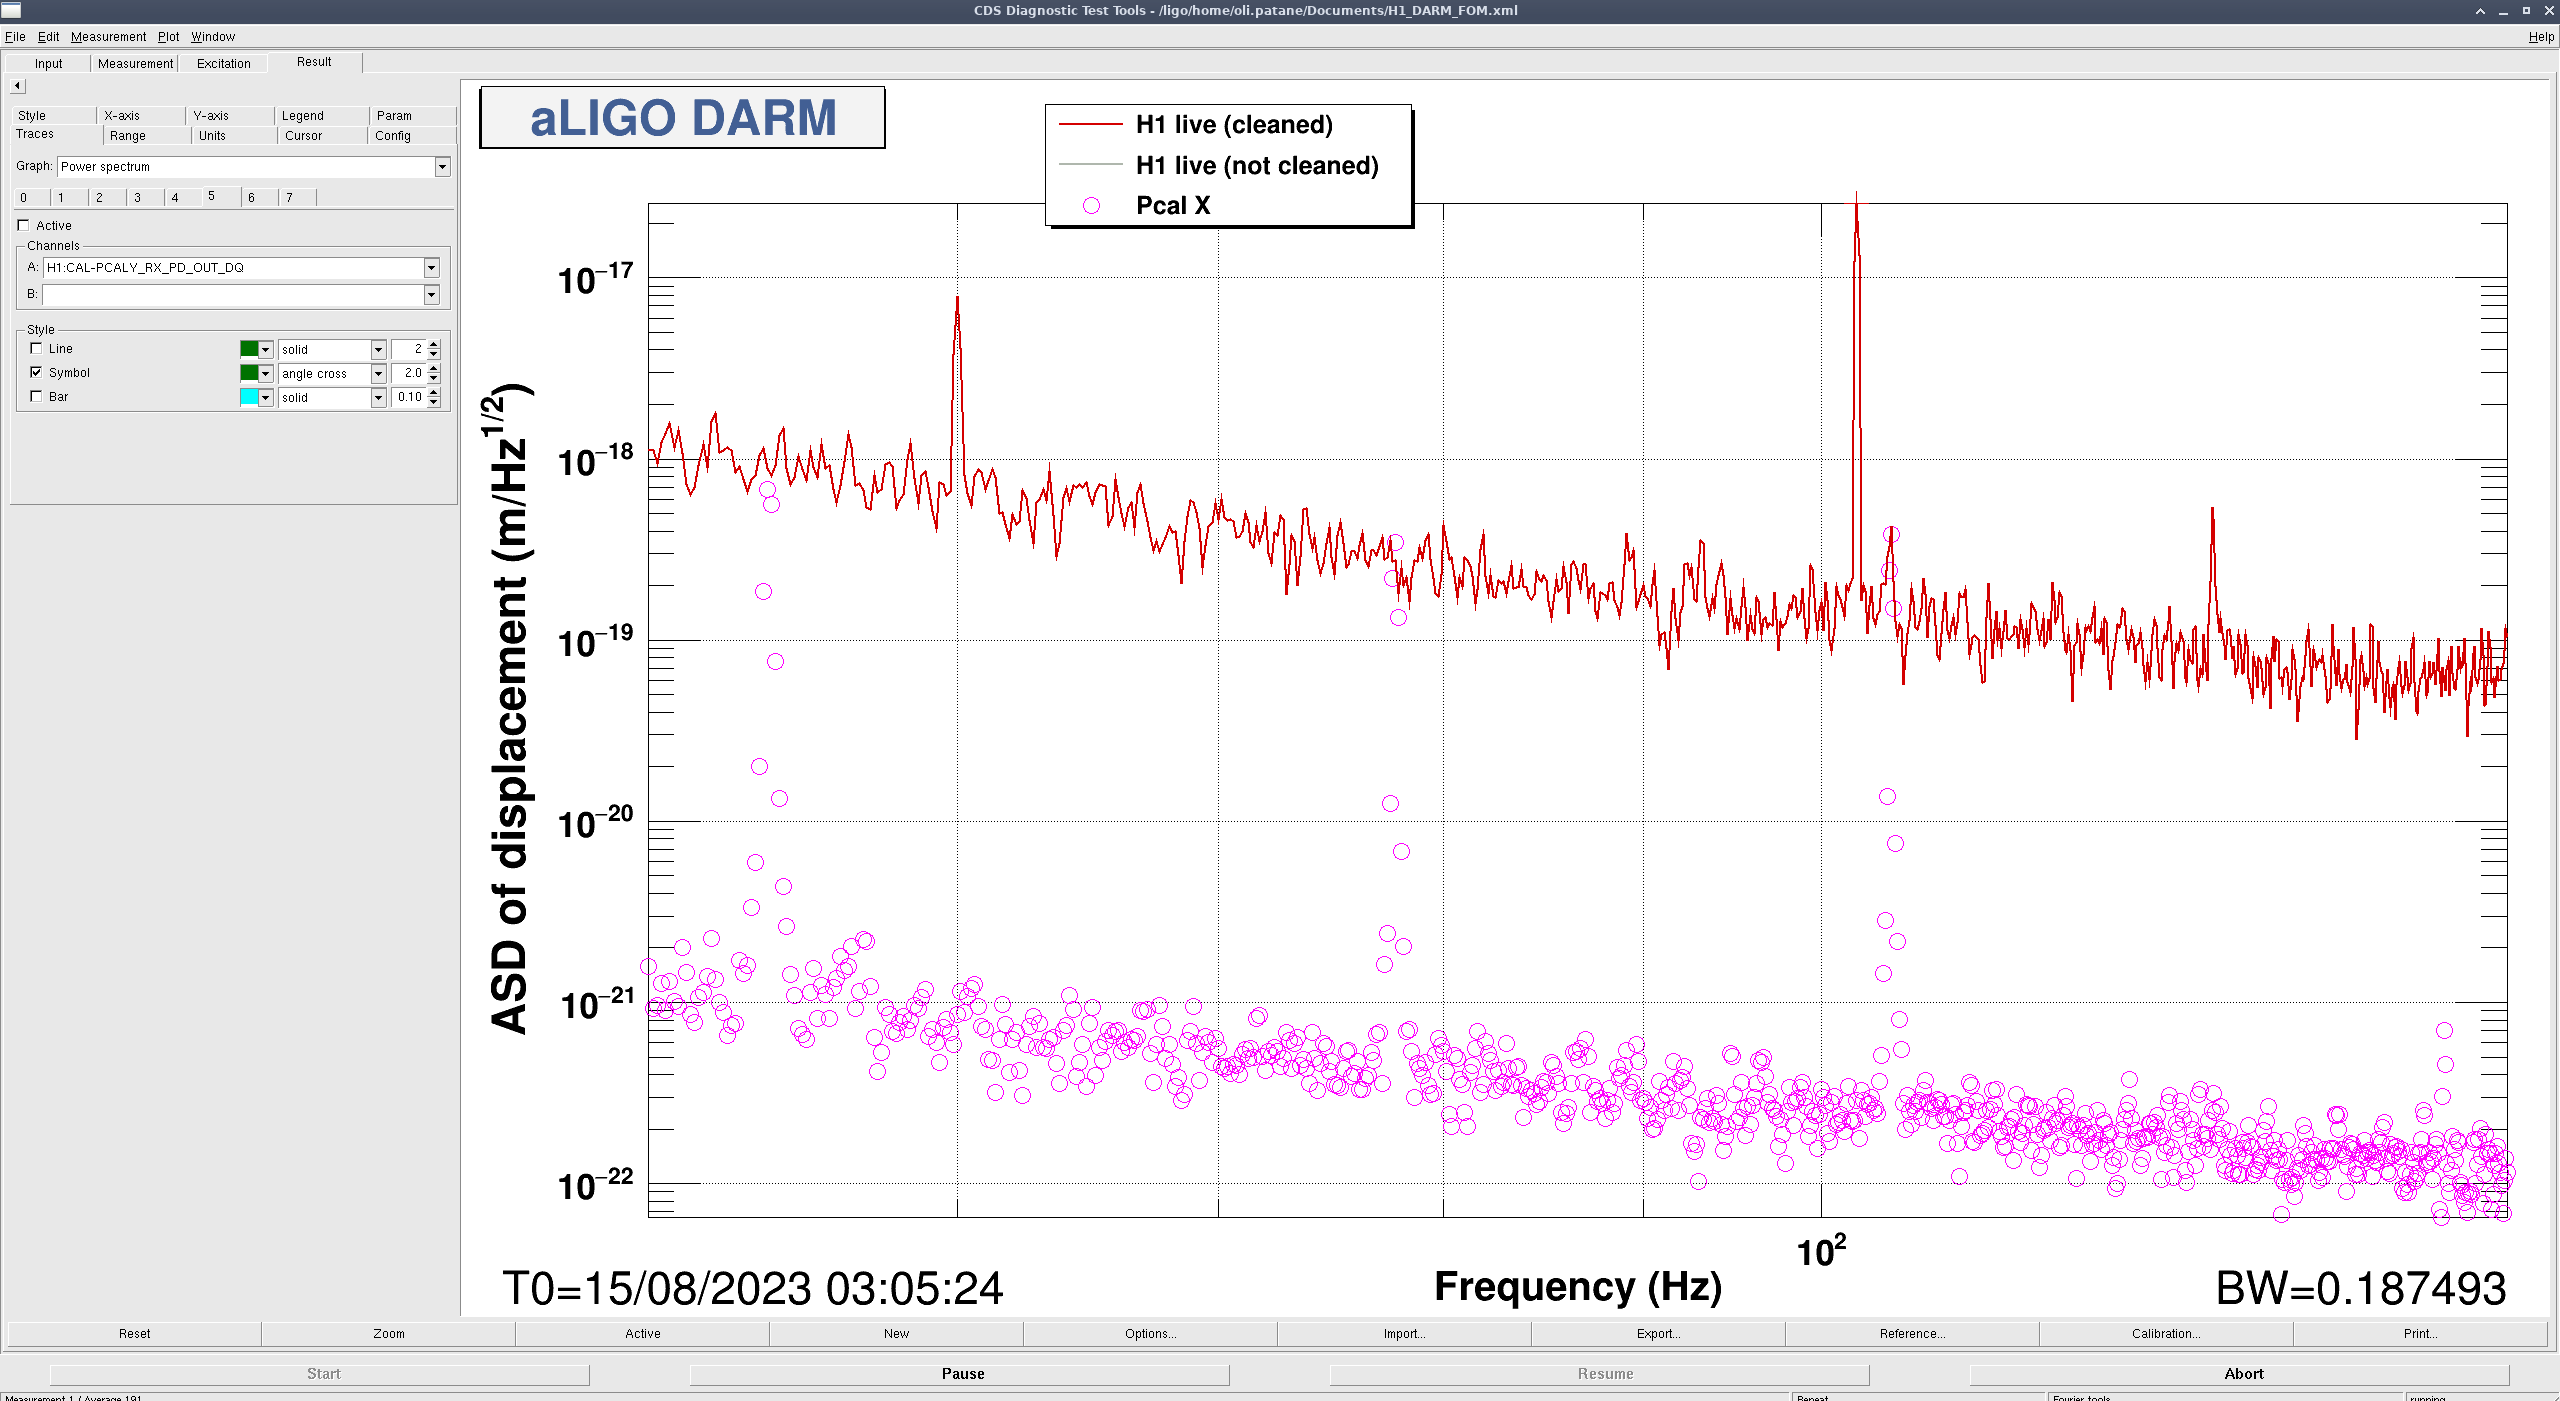2560x1401 pixels.
Task: Click the Active plot button
Action: pos(643,1334)
